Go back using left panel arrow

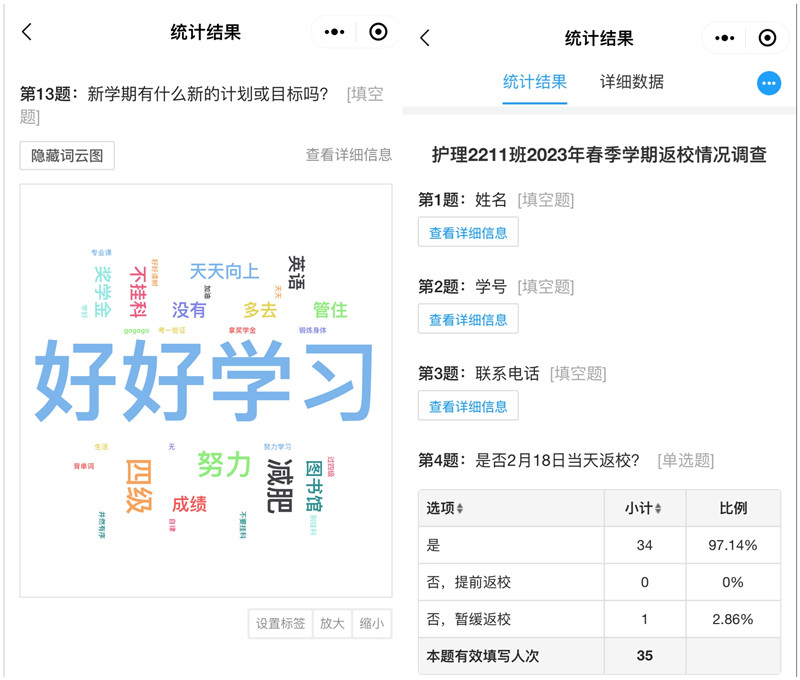tap(27, 32)
